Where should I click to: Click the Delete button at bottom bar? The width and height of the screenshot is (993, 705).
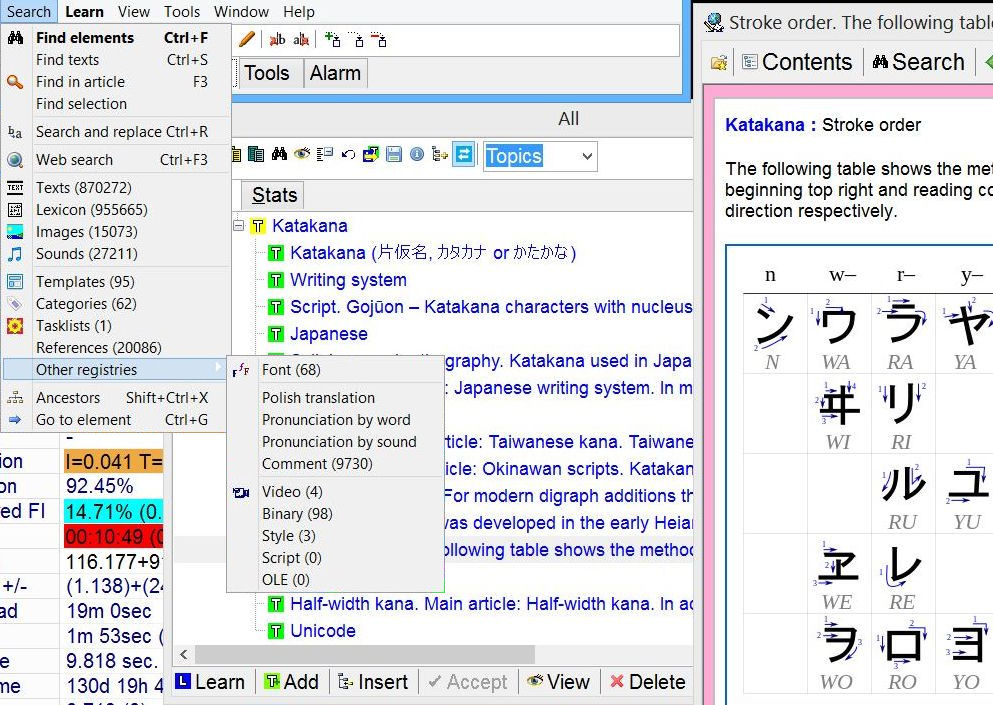coord(647,682)
